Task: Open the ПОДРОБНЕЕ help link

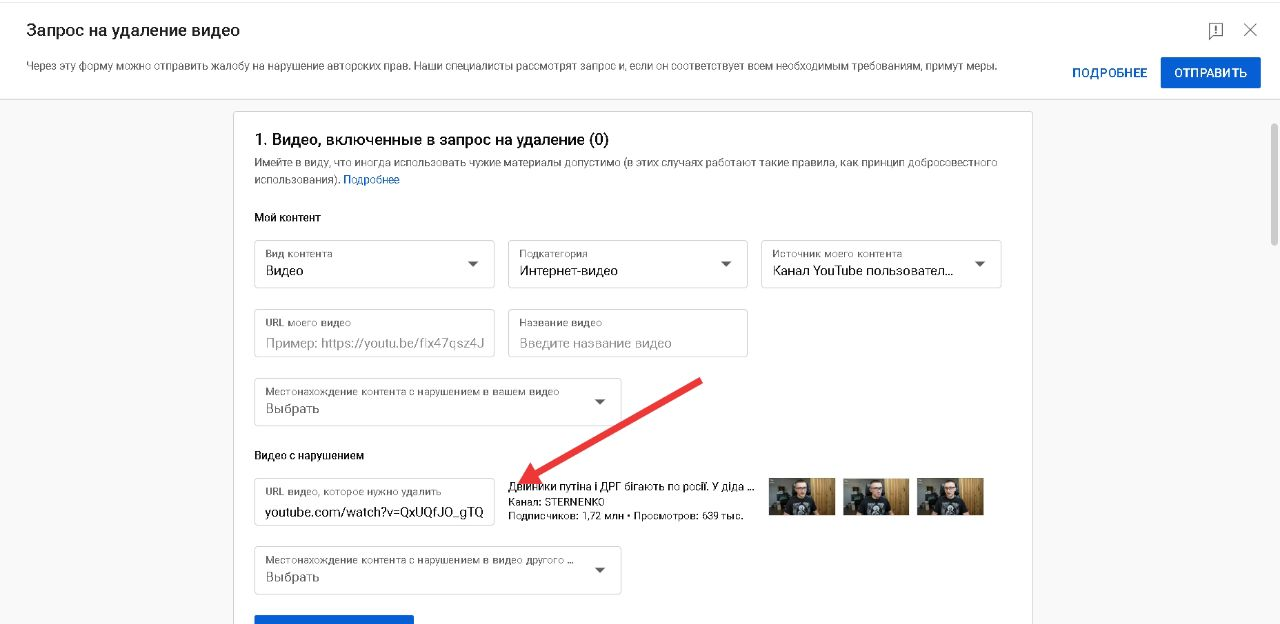Action: [x=1109, y=73]
